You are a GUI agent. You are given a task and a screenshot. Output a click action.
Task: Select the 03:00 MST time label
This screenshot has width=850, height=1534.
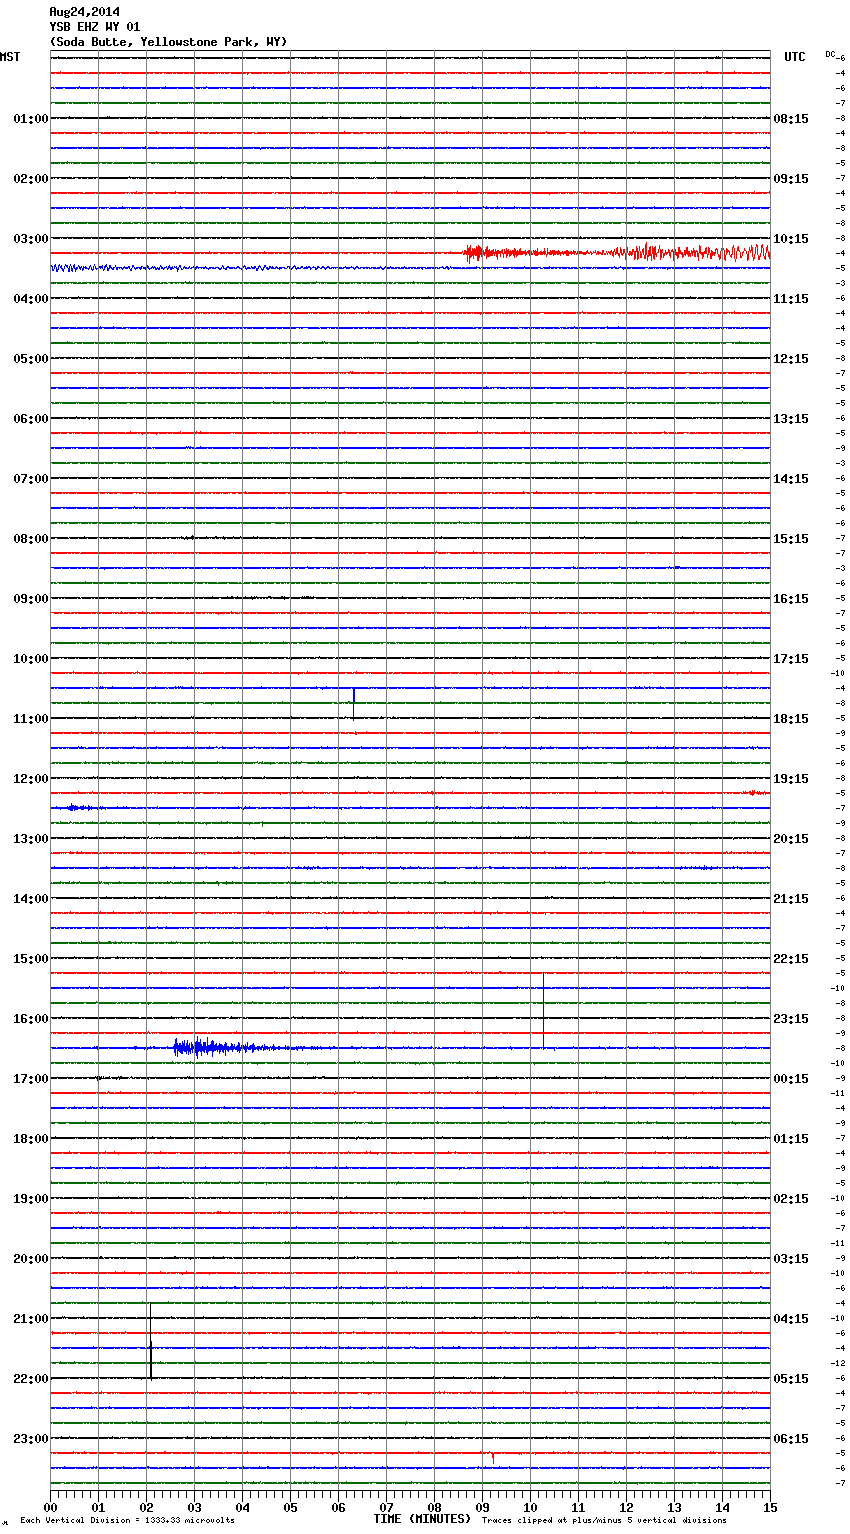coord(31,238)
